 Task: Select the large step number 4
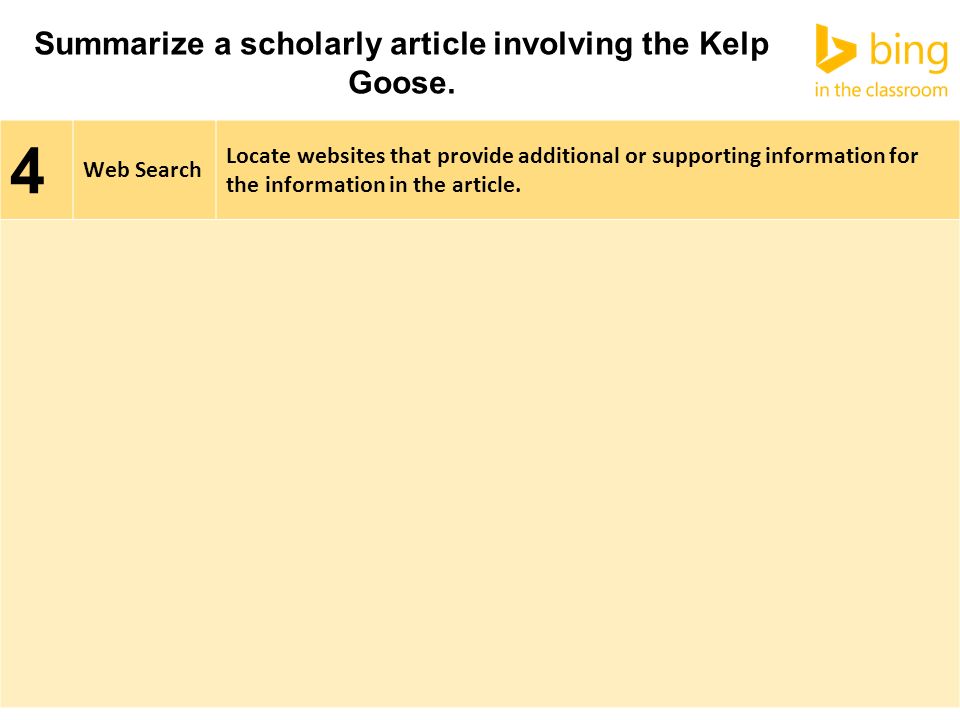(x=28, y=171)
